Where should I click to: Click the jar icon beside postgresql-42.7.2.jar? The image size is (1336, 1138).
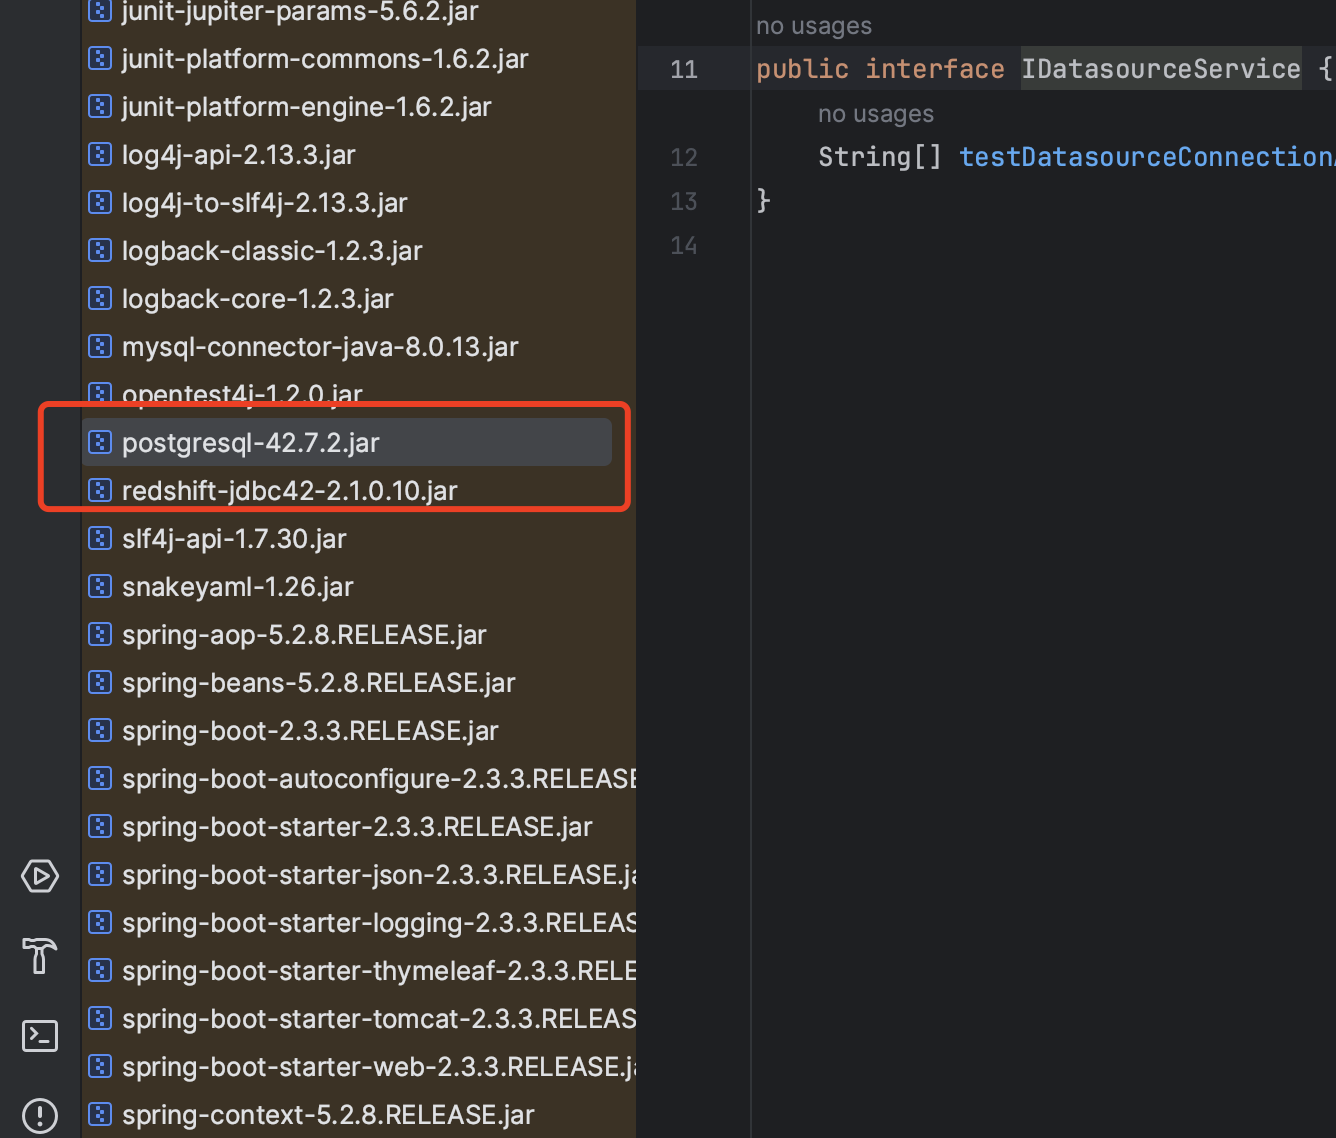[100, 442]
